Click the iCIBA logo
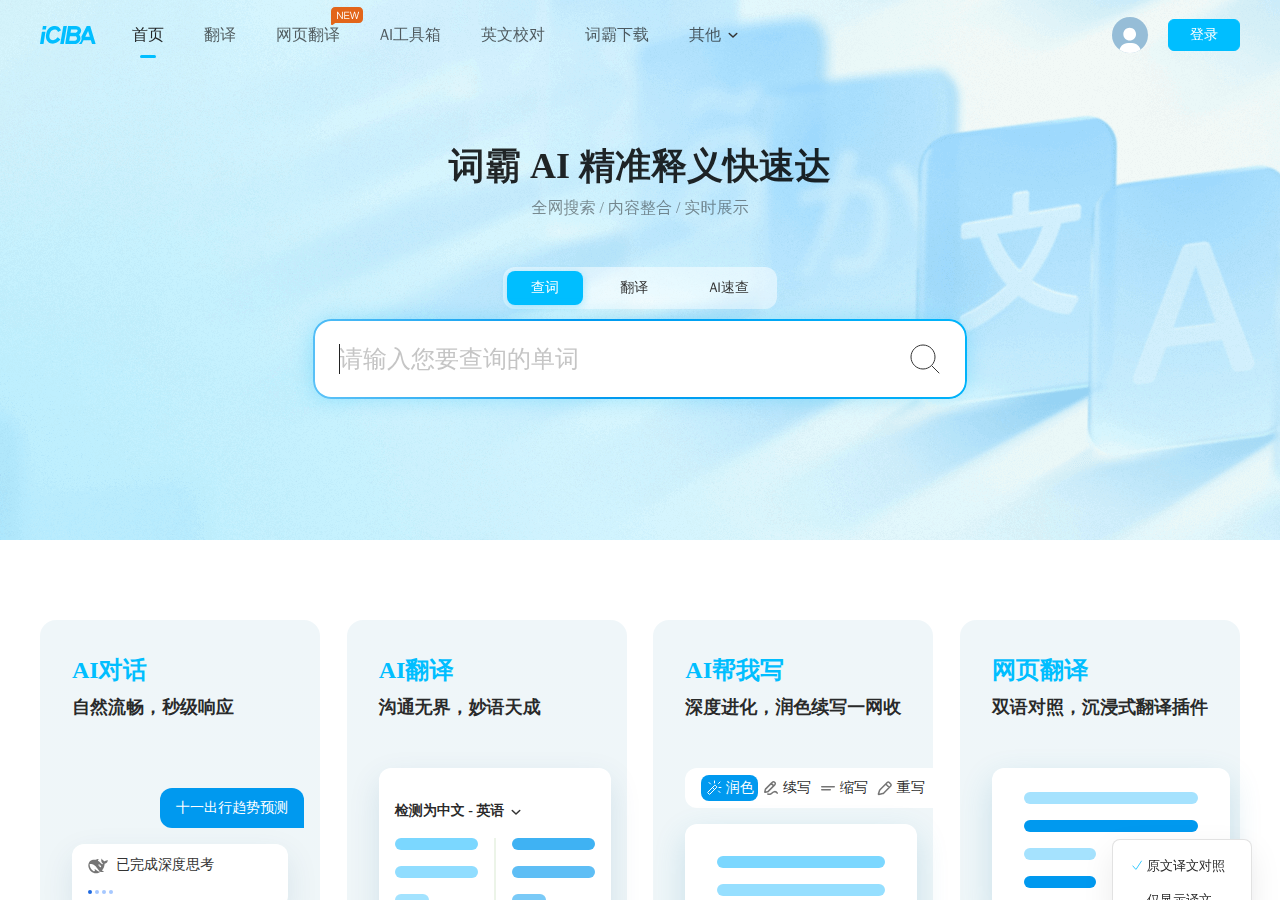1280x900 pixels. (67, 35)
